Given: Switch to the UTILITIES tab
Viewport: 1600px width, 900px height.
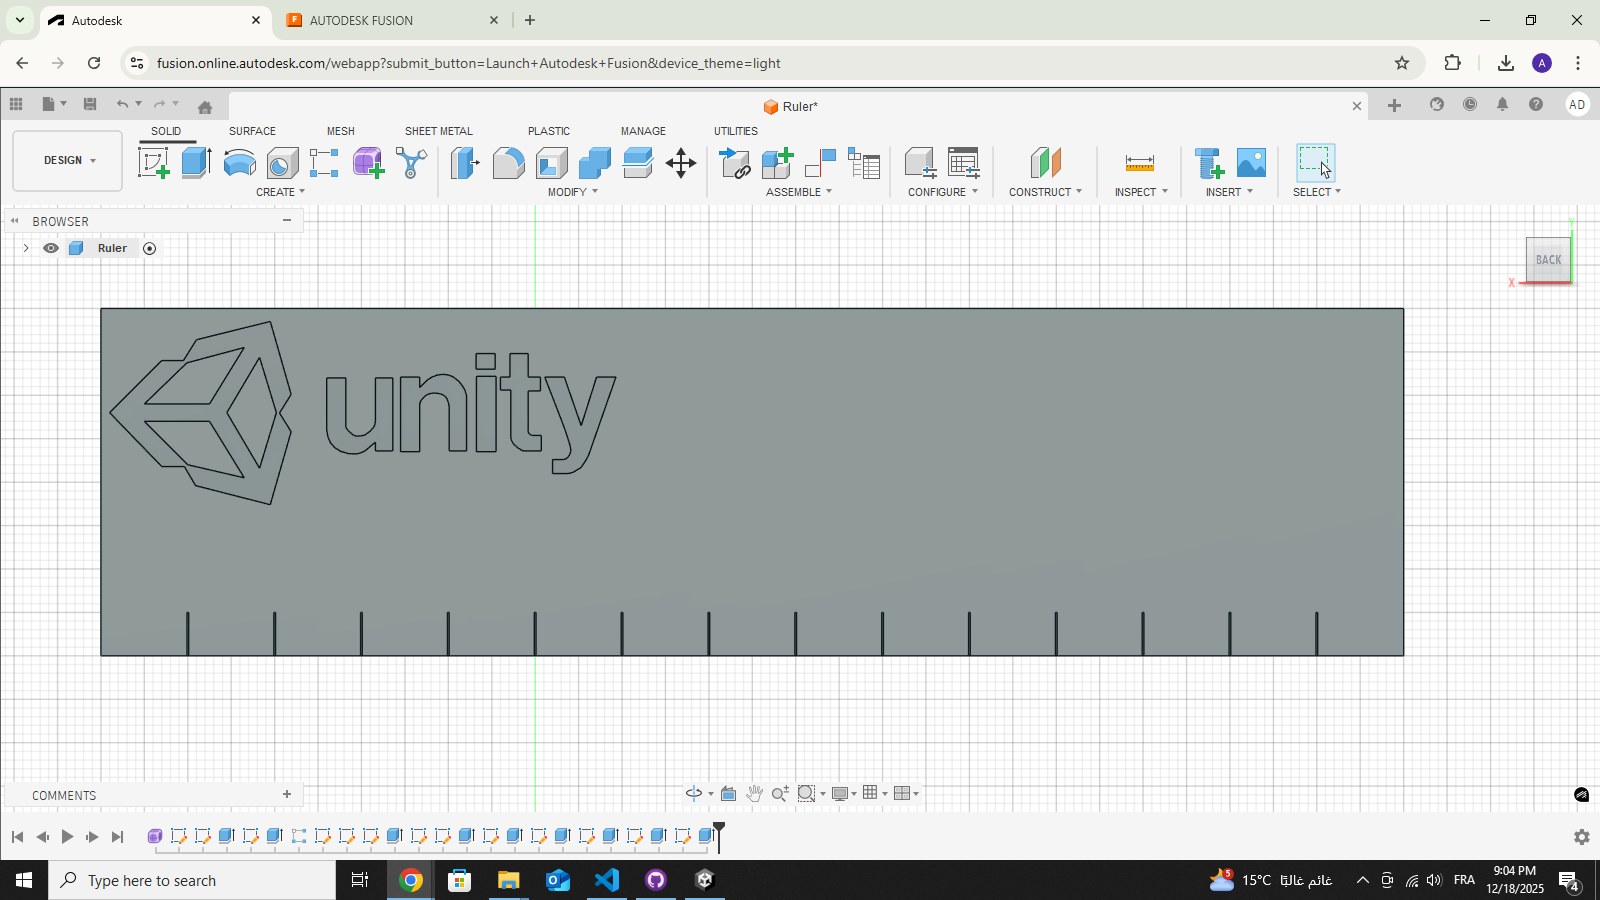Looking at the screenshot, I should point(736,131).
